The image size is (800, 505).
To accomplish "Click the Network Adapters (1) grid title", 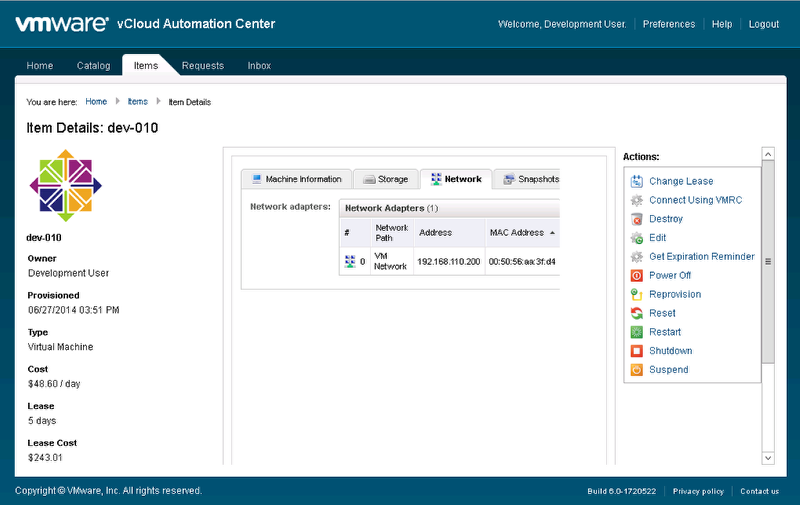I will pos(391,208).
